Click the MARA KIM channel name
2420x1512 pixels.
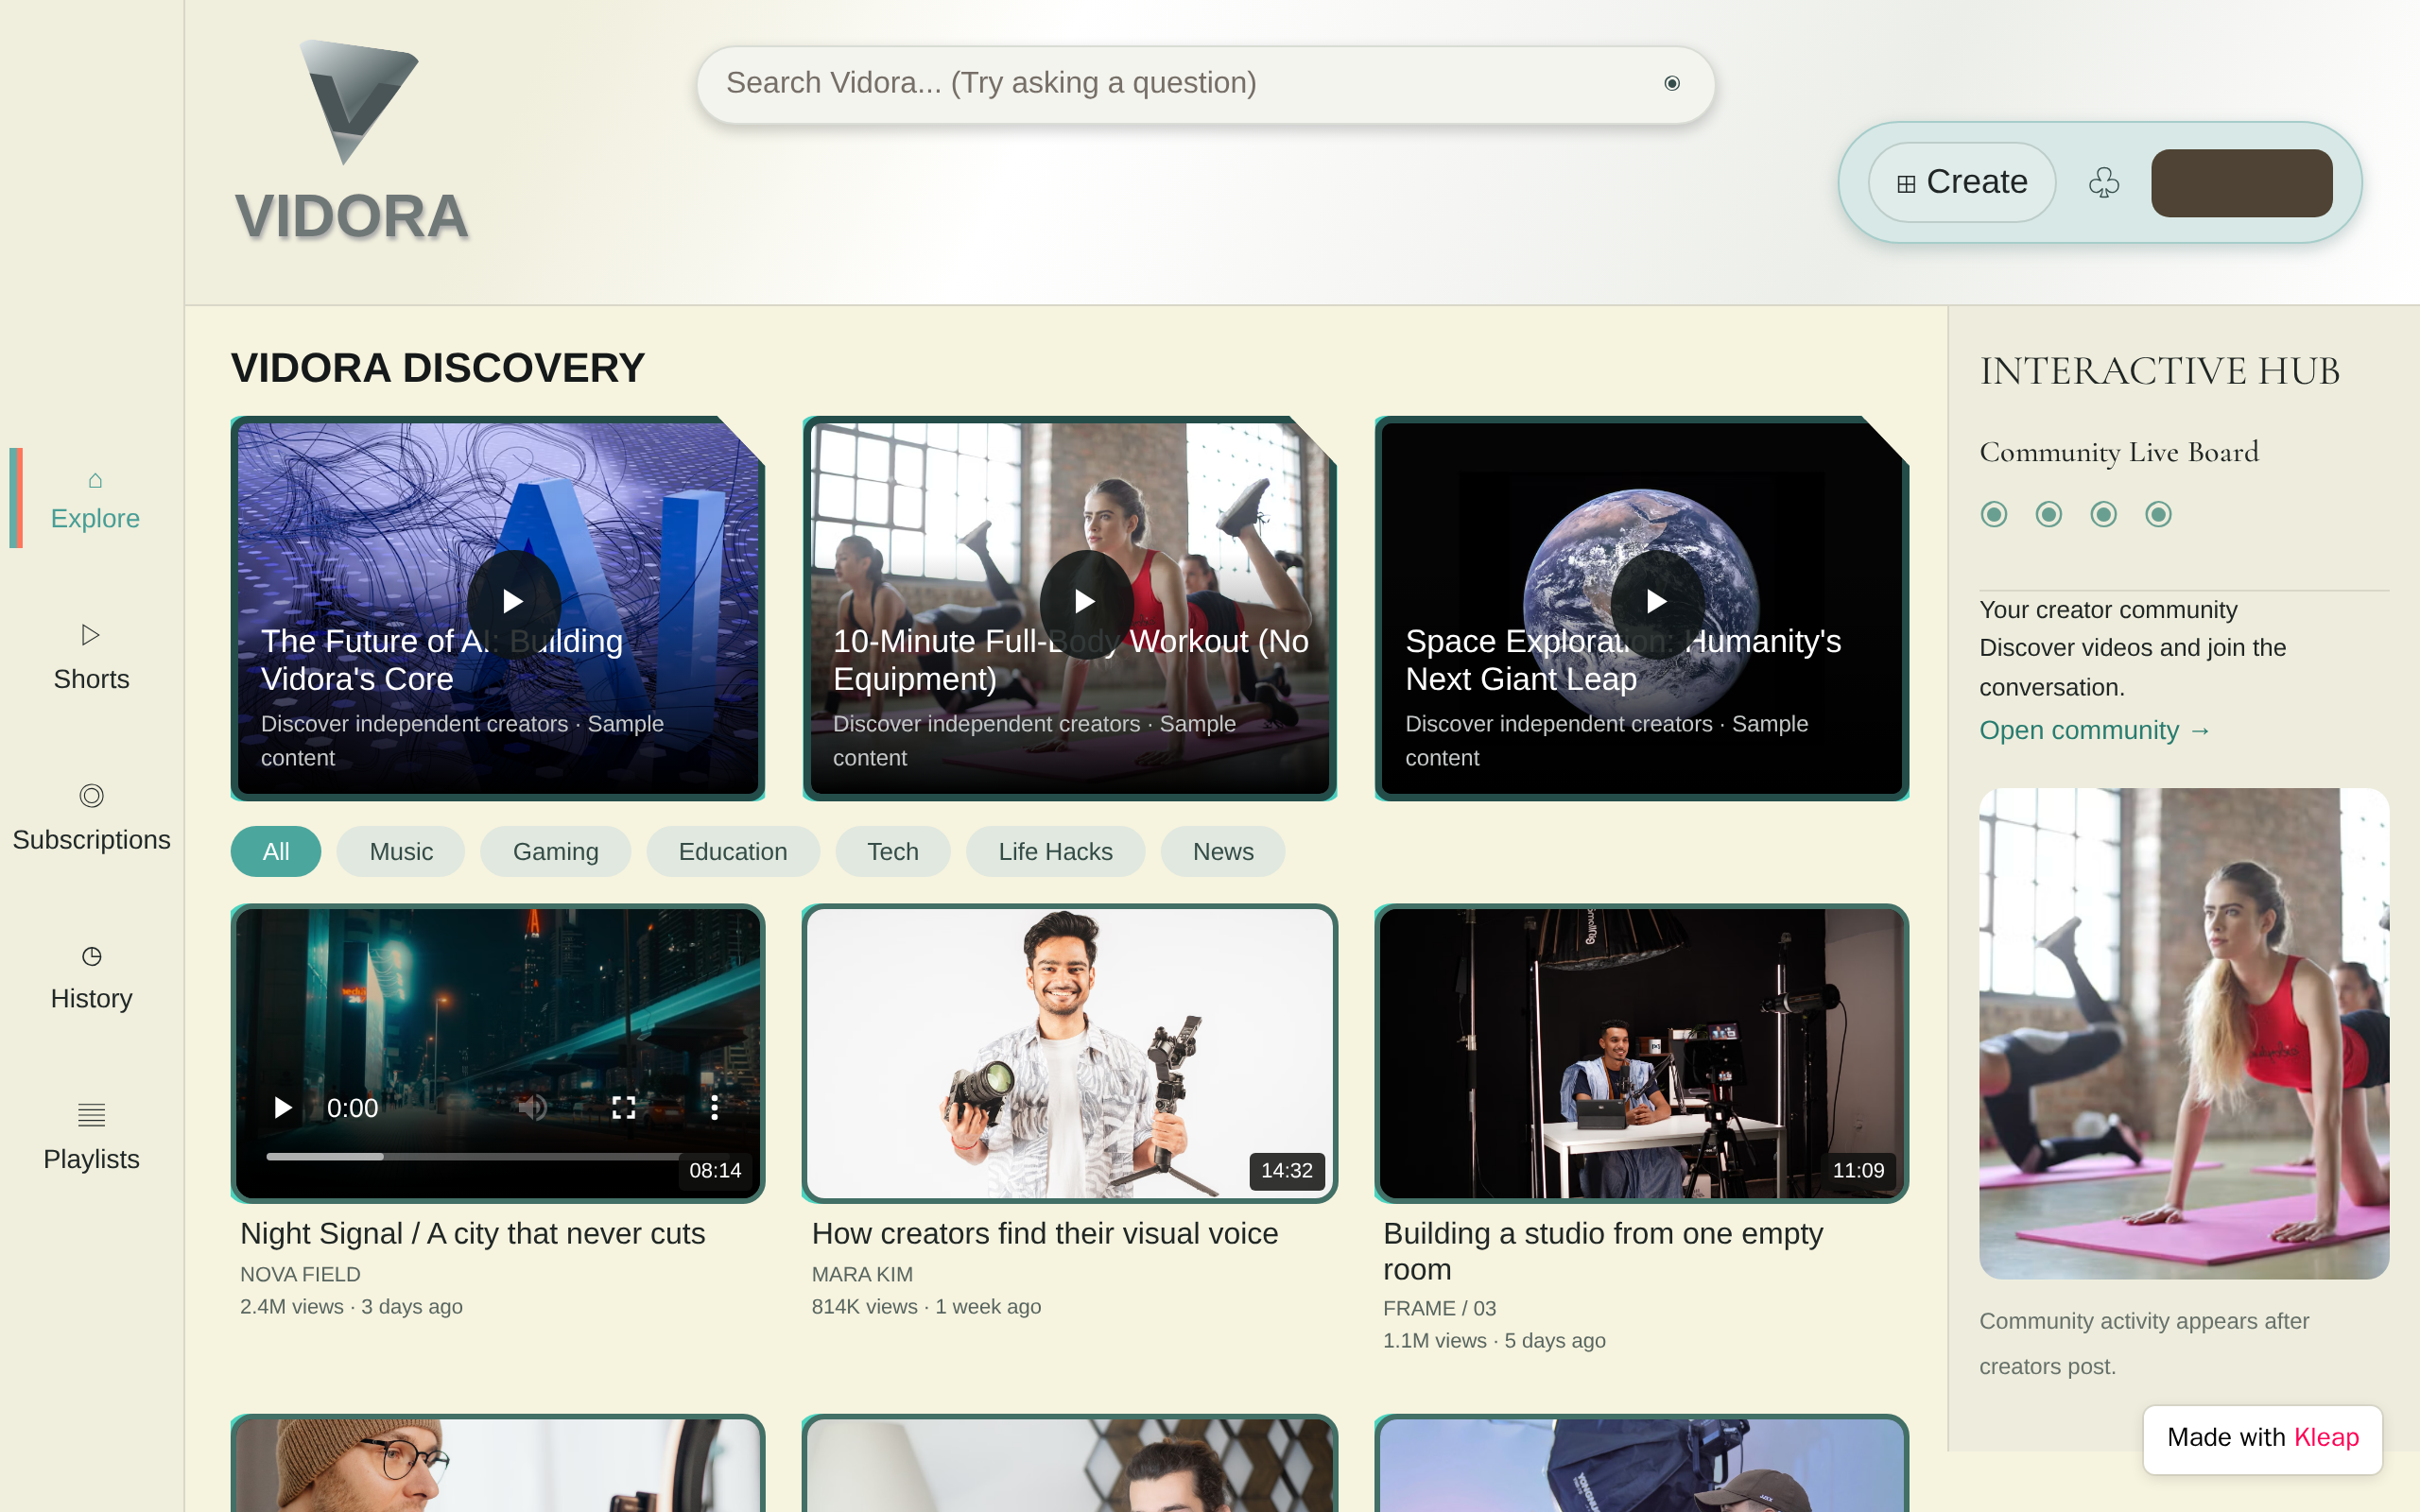(862, 1274)
